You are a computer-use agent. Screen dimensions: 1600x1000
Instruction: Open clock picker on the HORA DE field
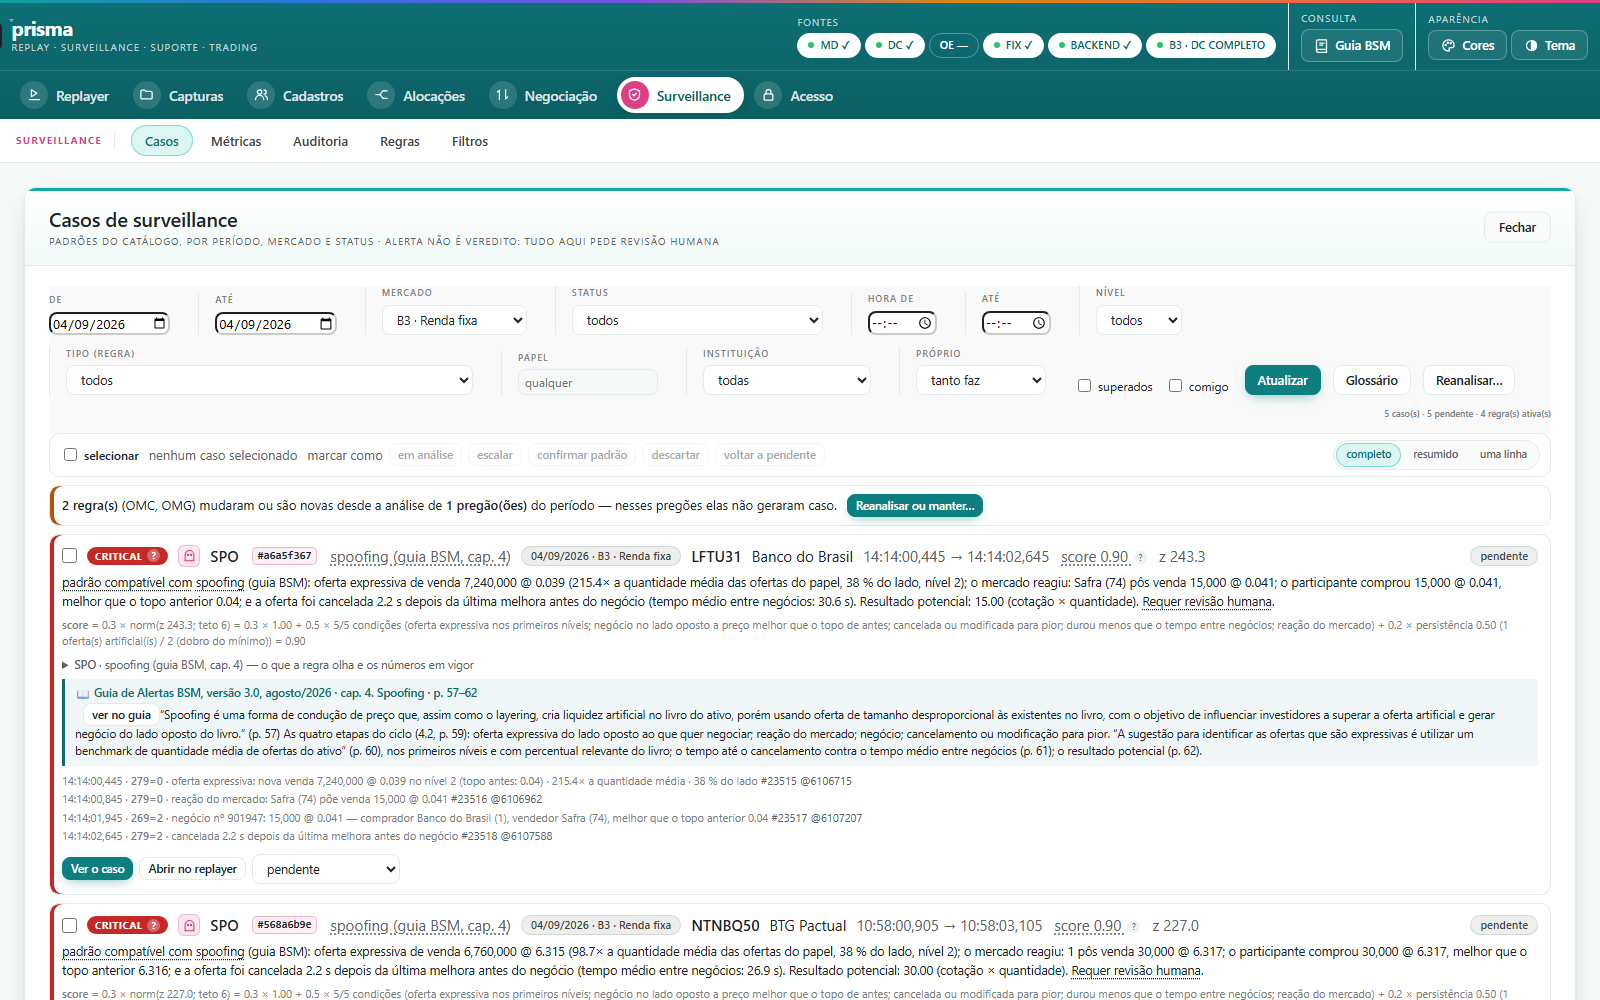pos(925,323)
